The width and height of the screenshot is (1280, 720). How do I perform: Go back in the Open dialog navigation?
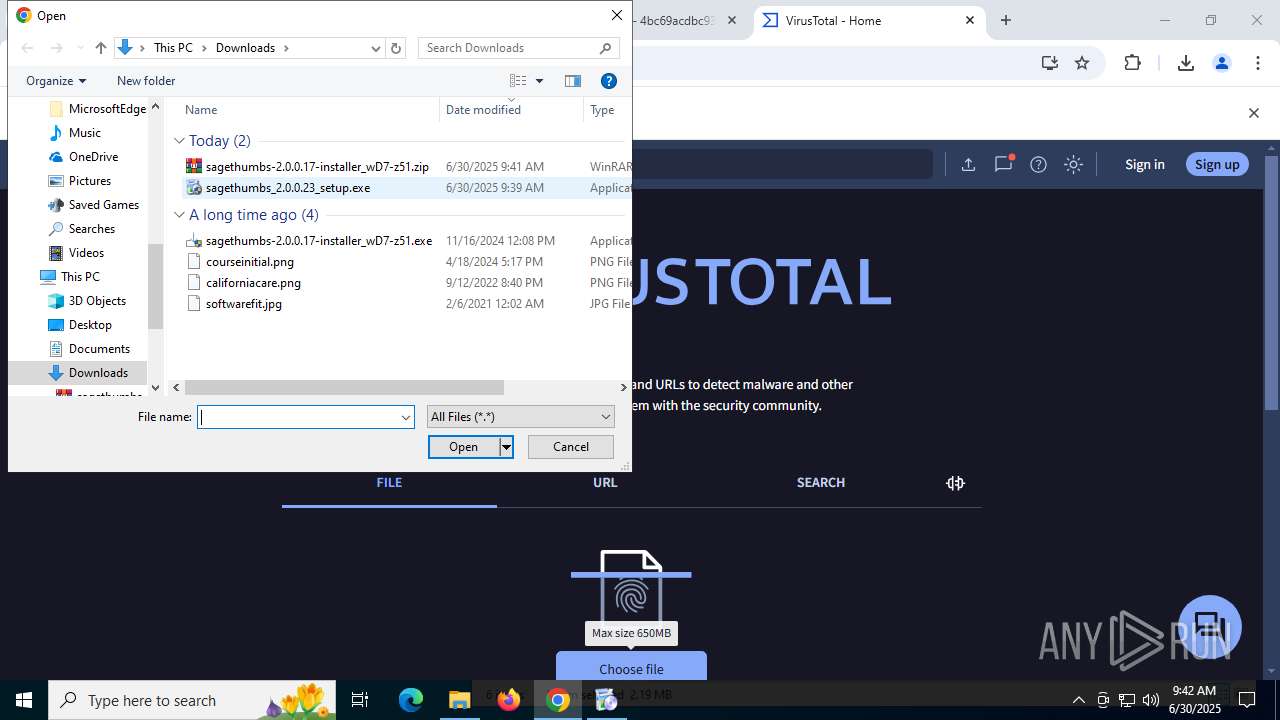27,48
